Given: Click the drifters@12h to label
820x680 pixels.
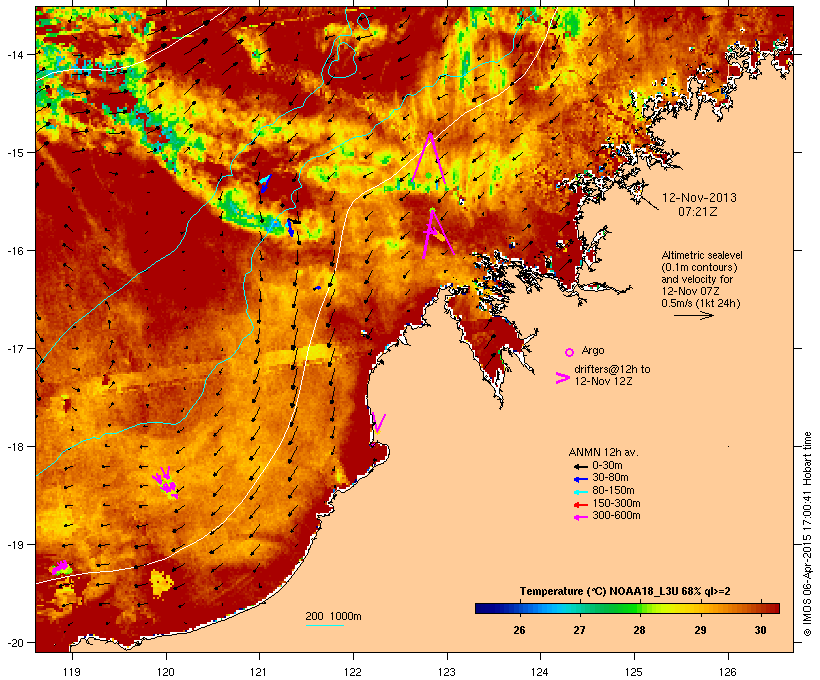Looking at the screenshot, I should pos(612,369).
